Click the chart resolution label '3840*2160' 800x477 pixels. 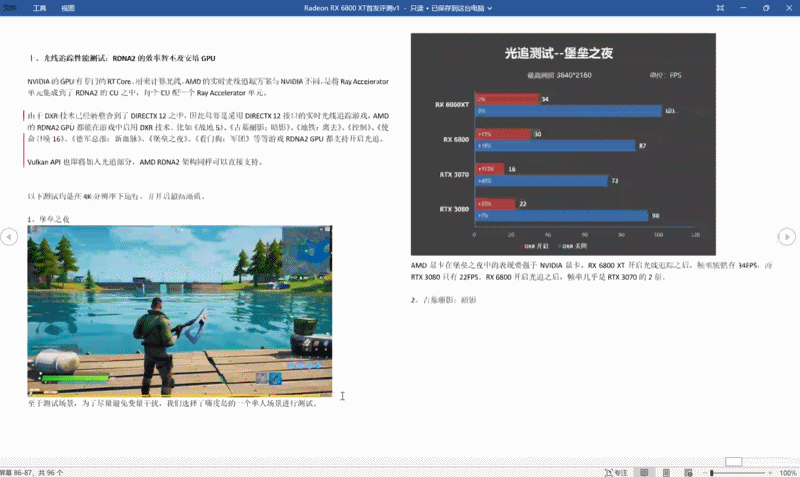coord(574,75)
